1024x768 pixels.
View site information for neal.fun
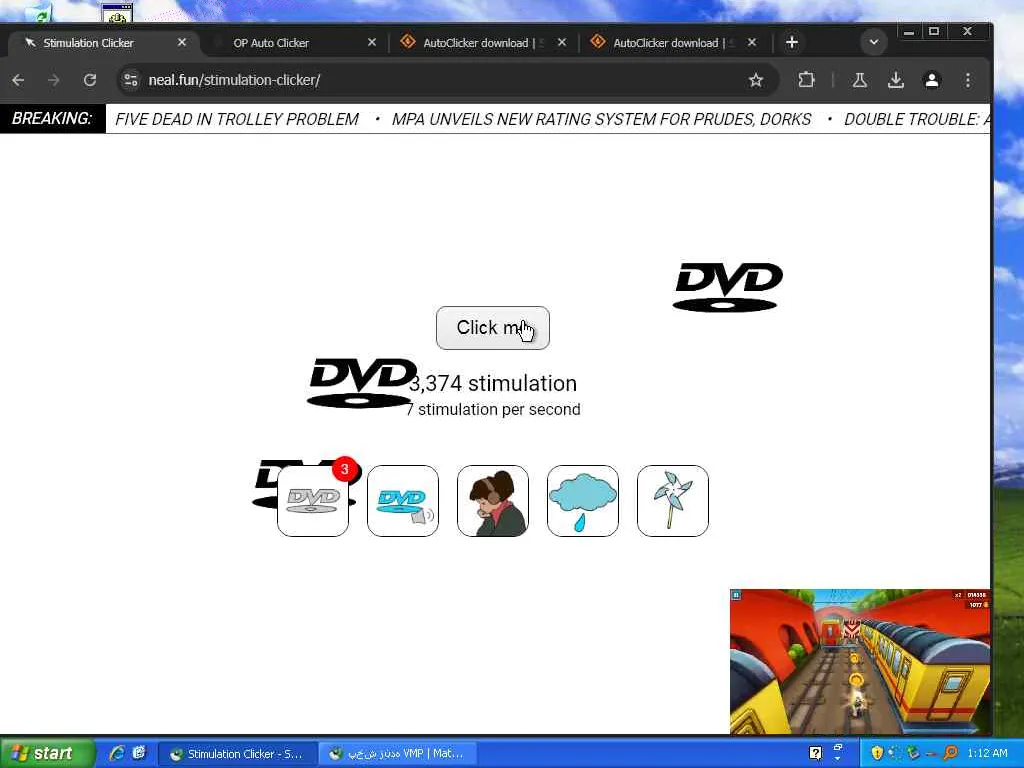pyautogui.click(x=131, y=80)
